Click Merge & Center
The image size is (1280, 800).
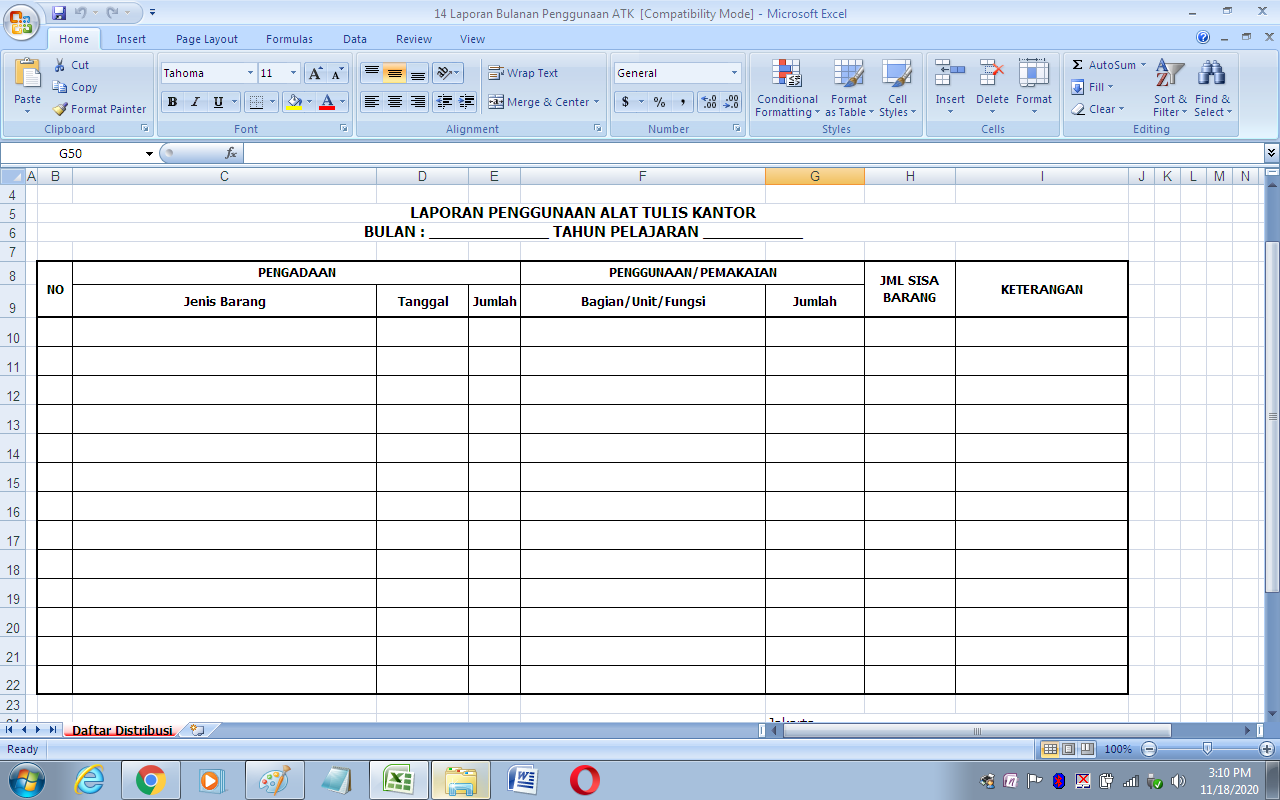(543, 102)
